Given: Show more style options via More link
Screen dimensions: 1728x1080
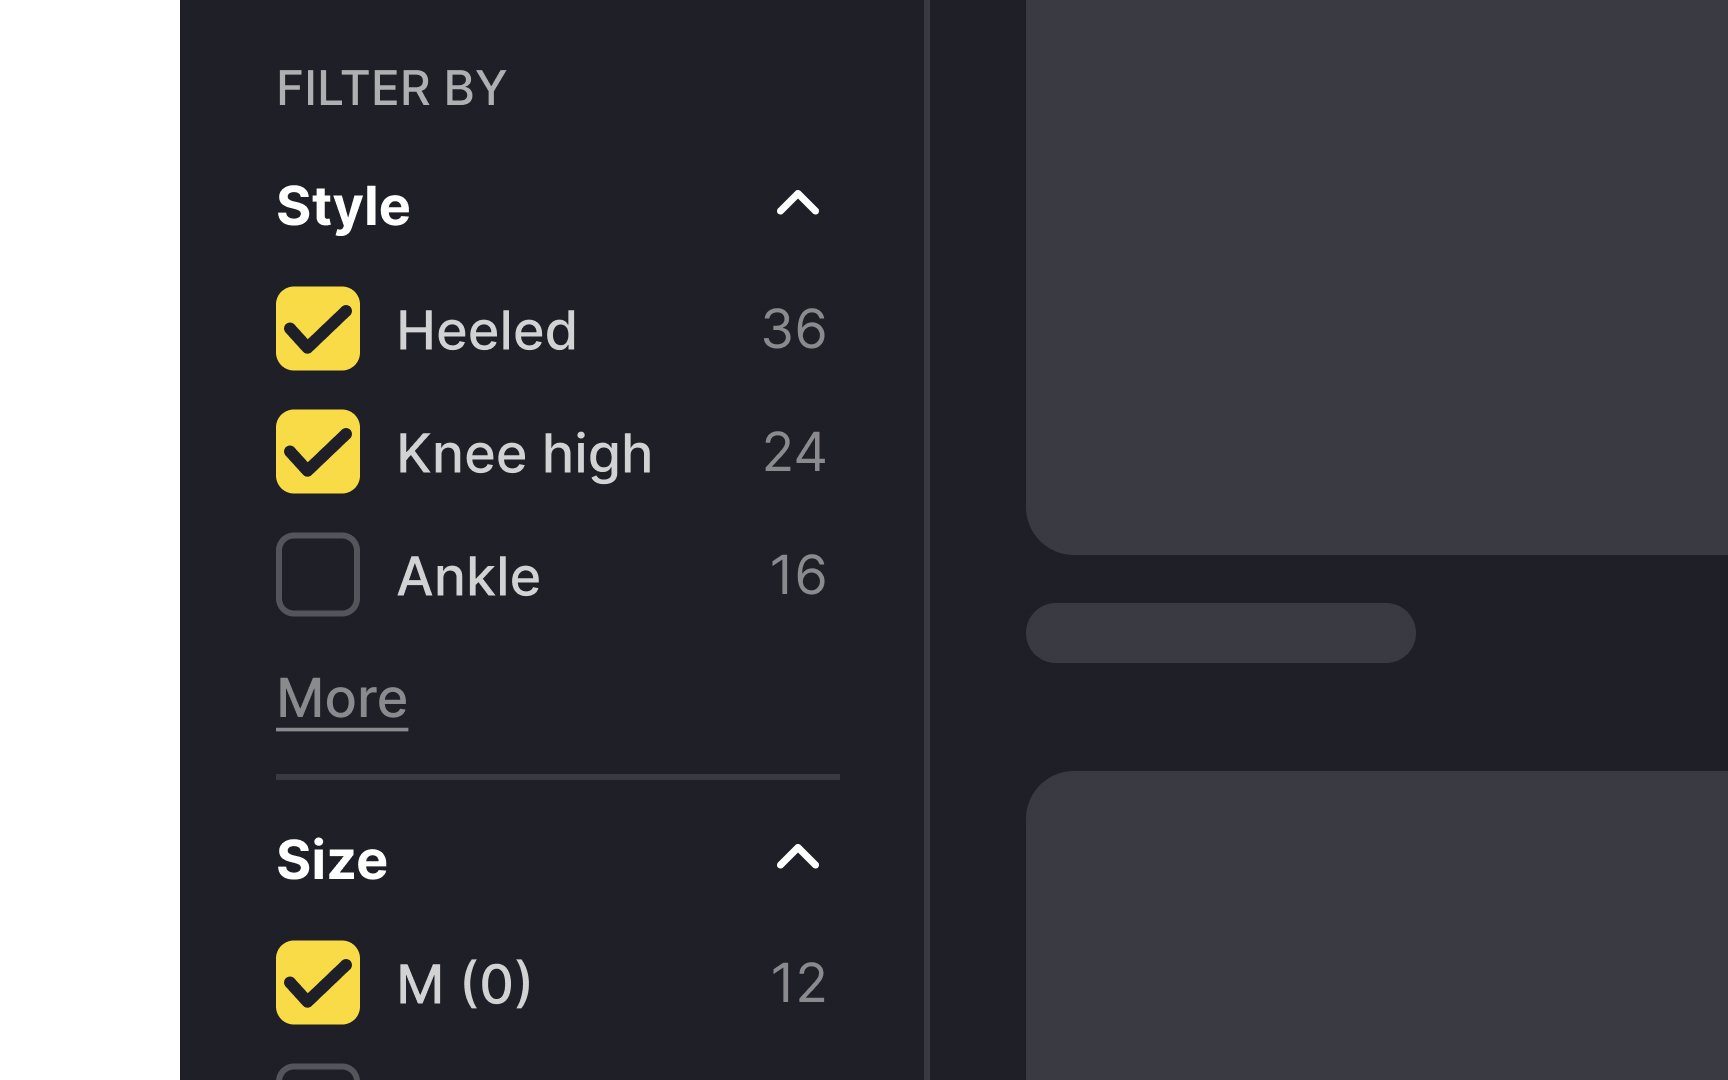Looking at the screenshot, I should tap(342, 698).
